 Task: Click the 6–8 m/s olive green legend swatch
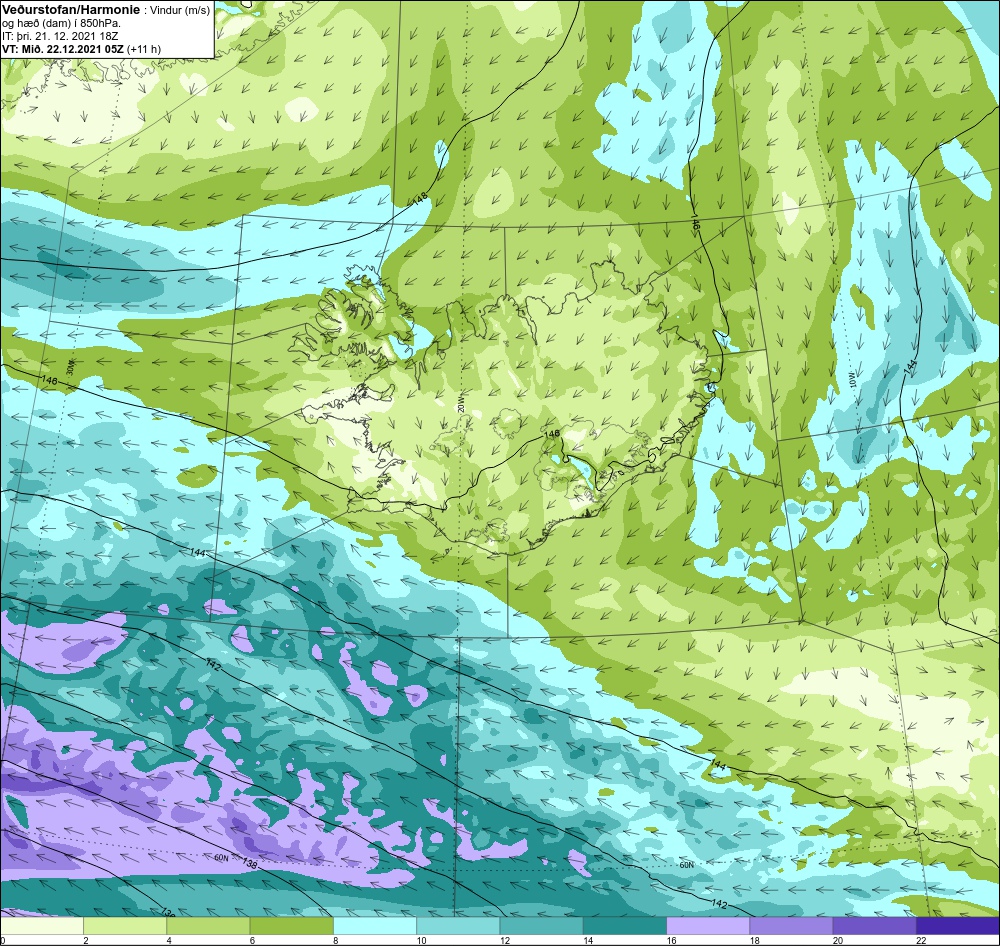[291, 926]
